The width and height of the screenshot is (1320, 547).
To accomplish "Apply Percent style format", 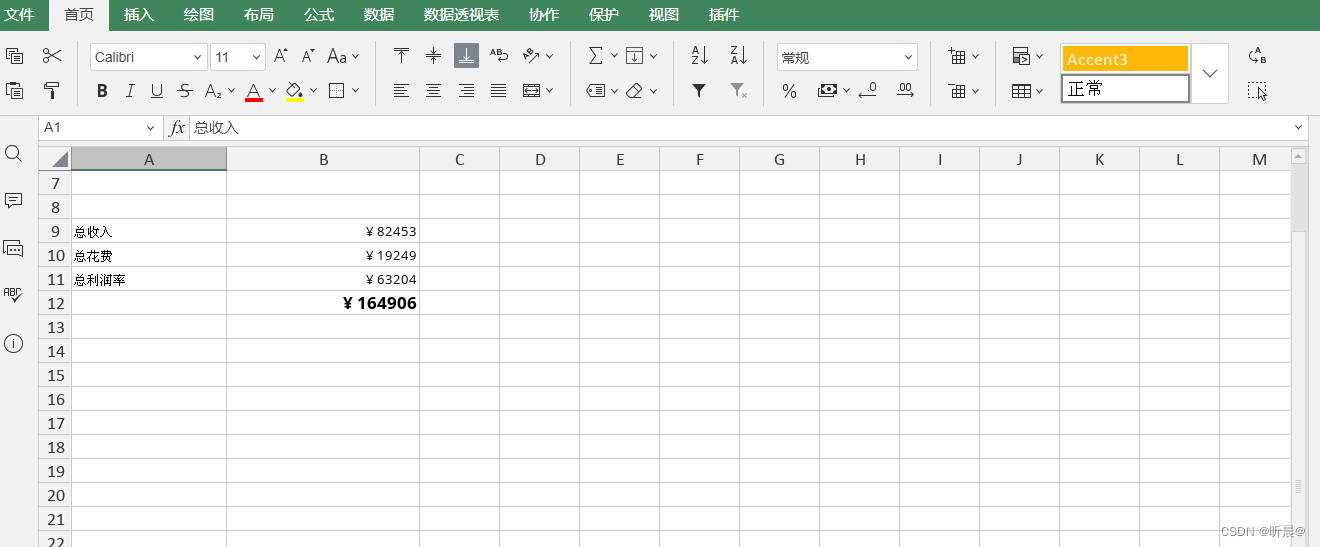I will tap(789, 91).
